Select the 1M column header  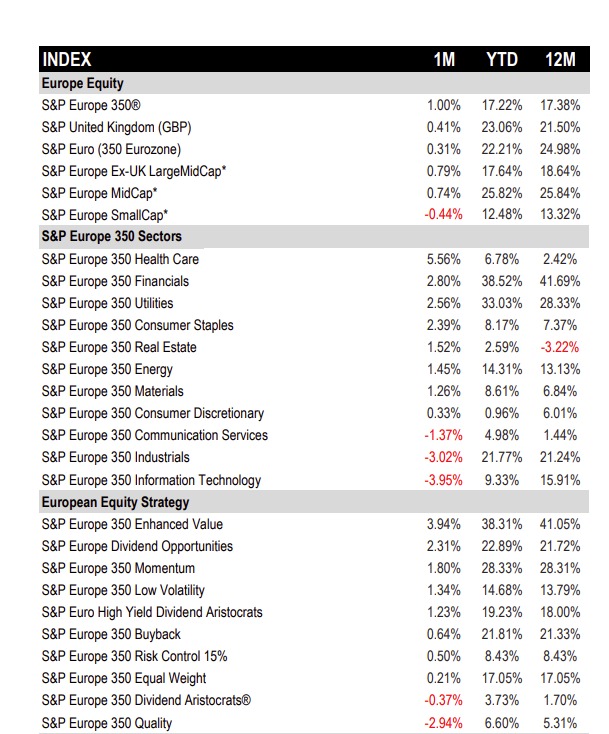pyautogui.click(x=444, y=60)
